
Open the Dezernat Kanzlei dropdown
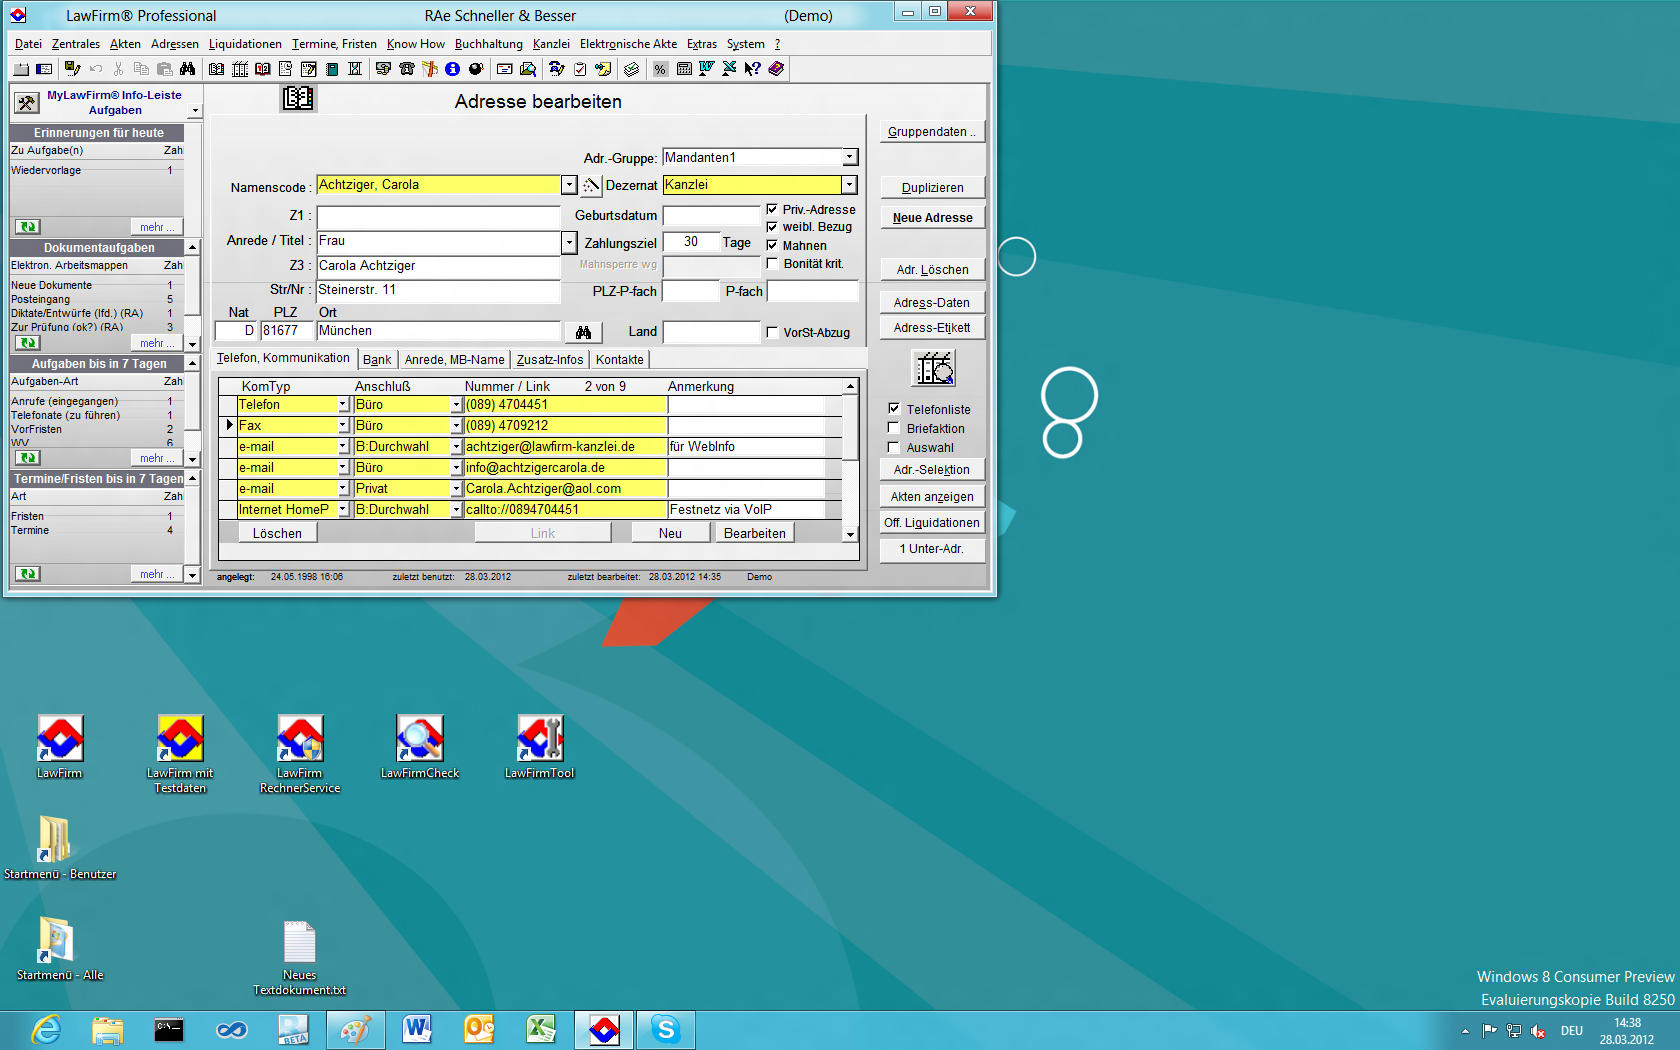(x=849, y=185)
